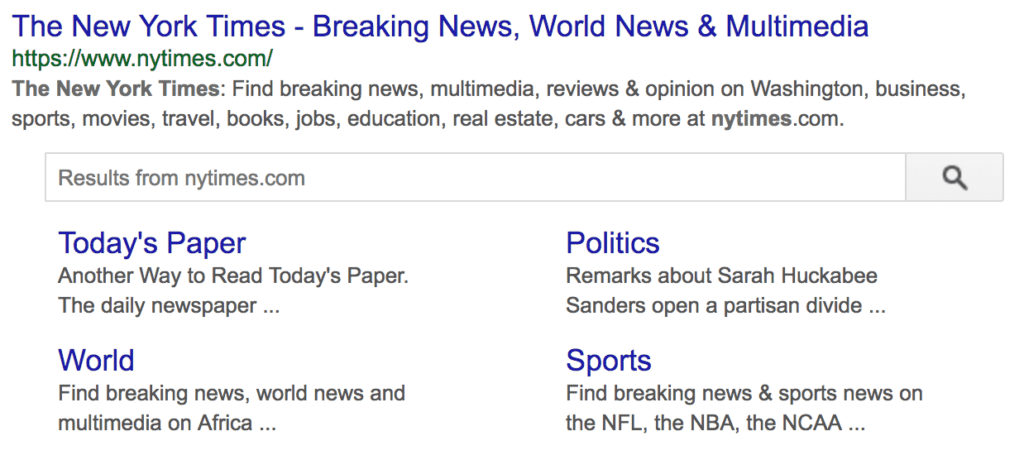Image resolution: width=1024 pixels, height=460 pixels.
Task: Click 'Another Way to Read Today's Paper' text
Action: click(x=233, y=275)
